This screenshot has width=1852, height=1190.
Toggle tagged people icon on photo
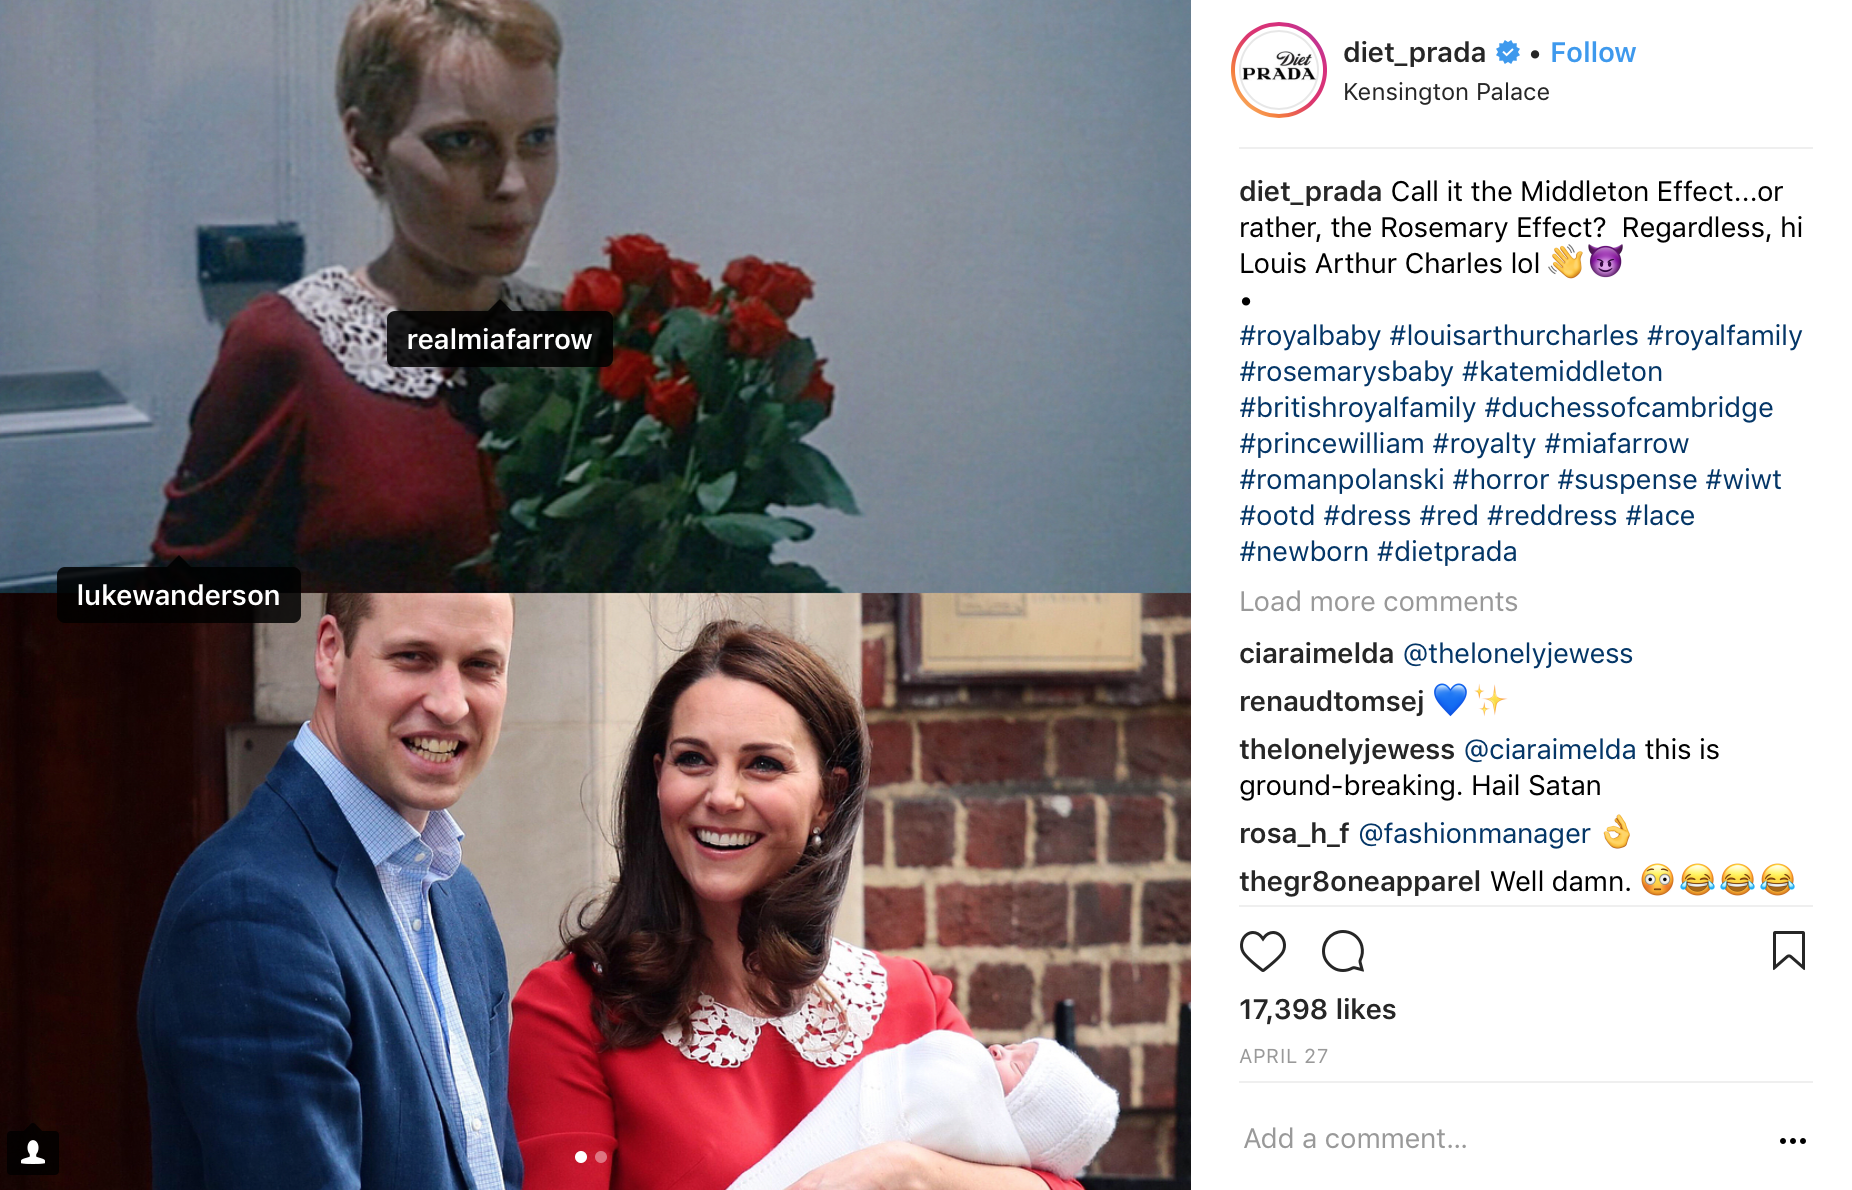pos(33,1152)
